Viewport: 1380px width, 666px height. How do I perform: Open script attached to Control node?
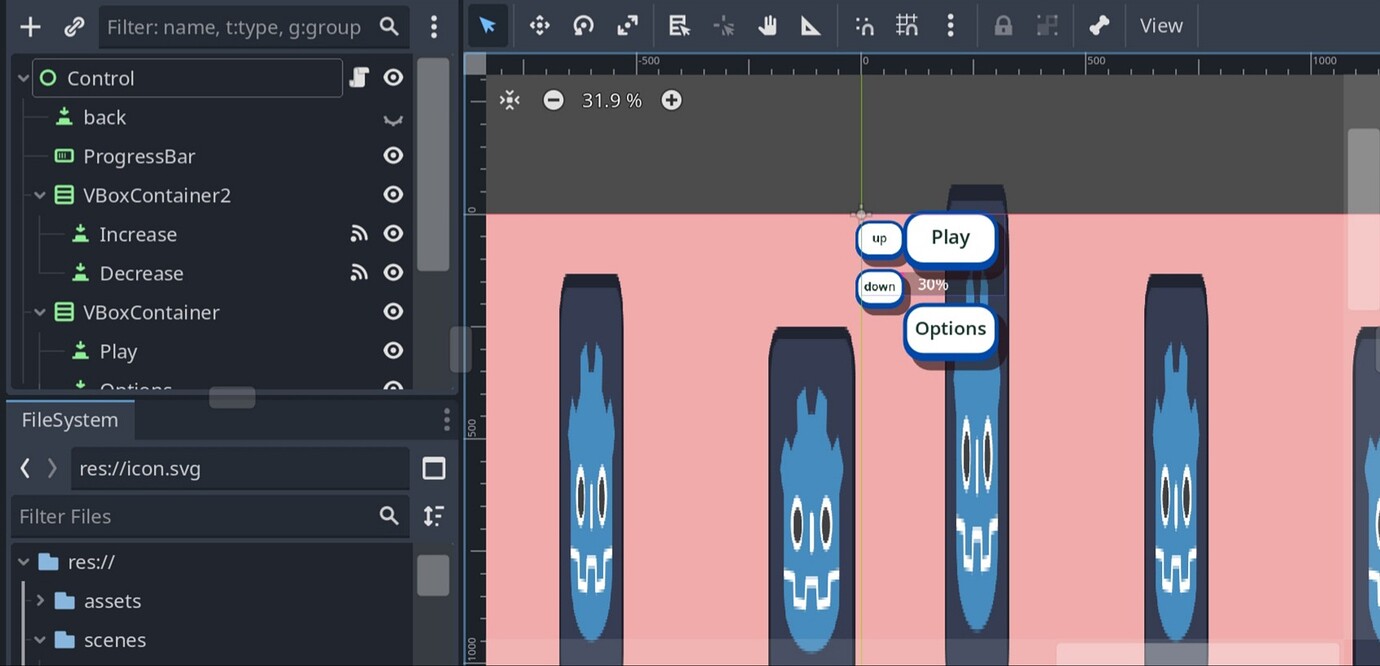click(x=360, y=78)
